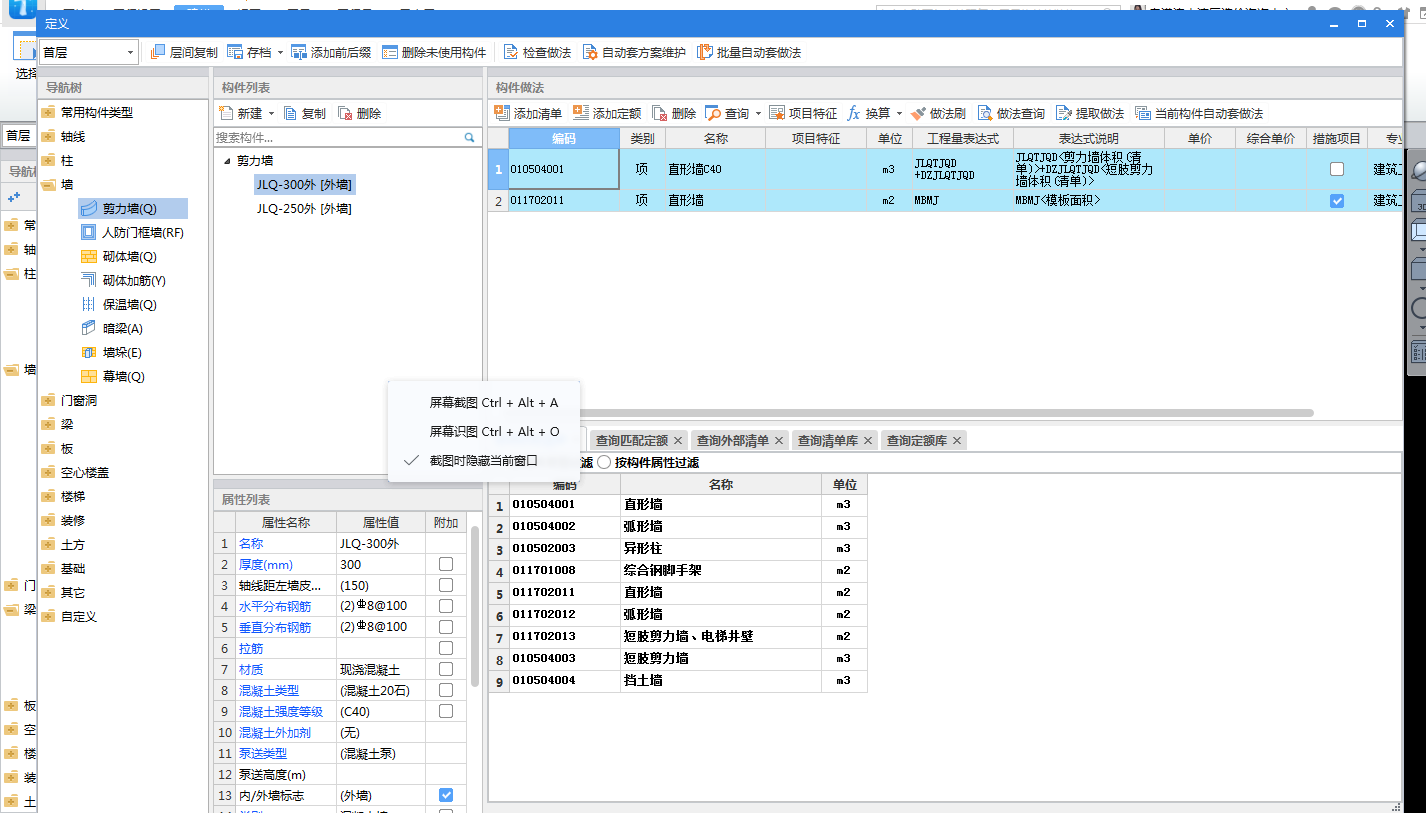Viewport: 1426px width, 813px height.
Task: Click horizontal scrollbar in 构件做法 table
Action: click(x=901, y=413)
